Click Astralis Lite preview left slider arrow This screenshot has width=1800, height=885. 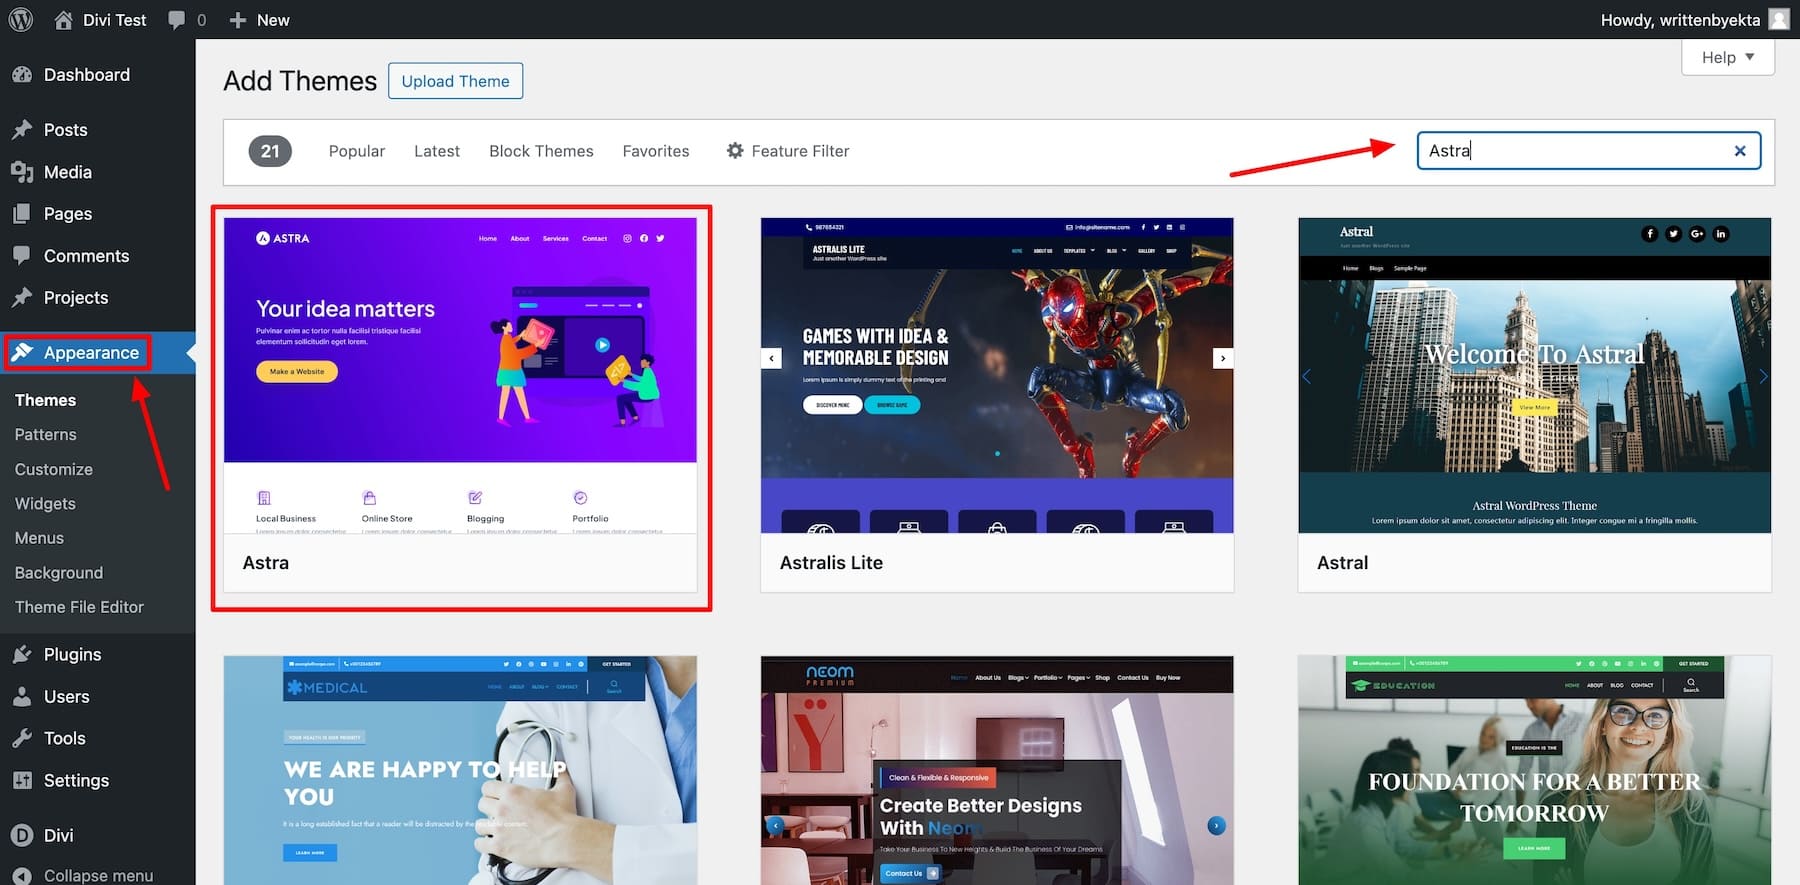(771, 358)
